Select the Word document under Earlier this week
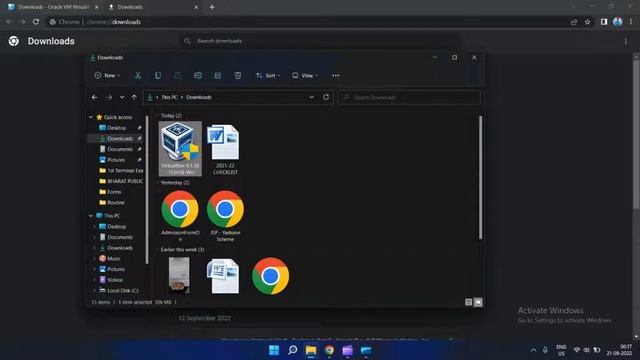The height and width of the screenshot is (360, 640). [x=223, y=276]
